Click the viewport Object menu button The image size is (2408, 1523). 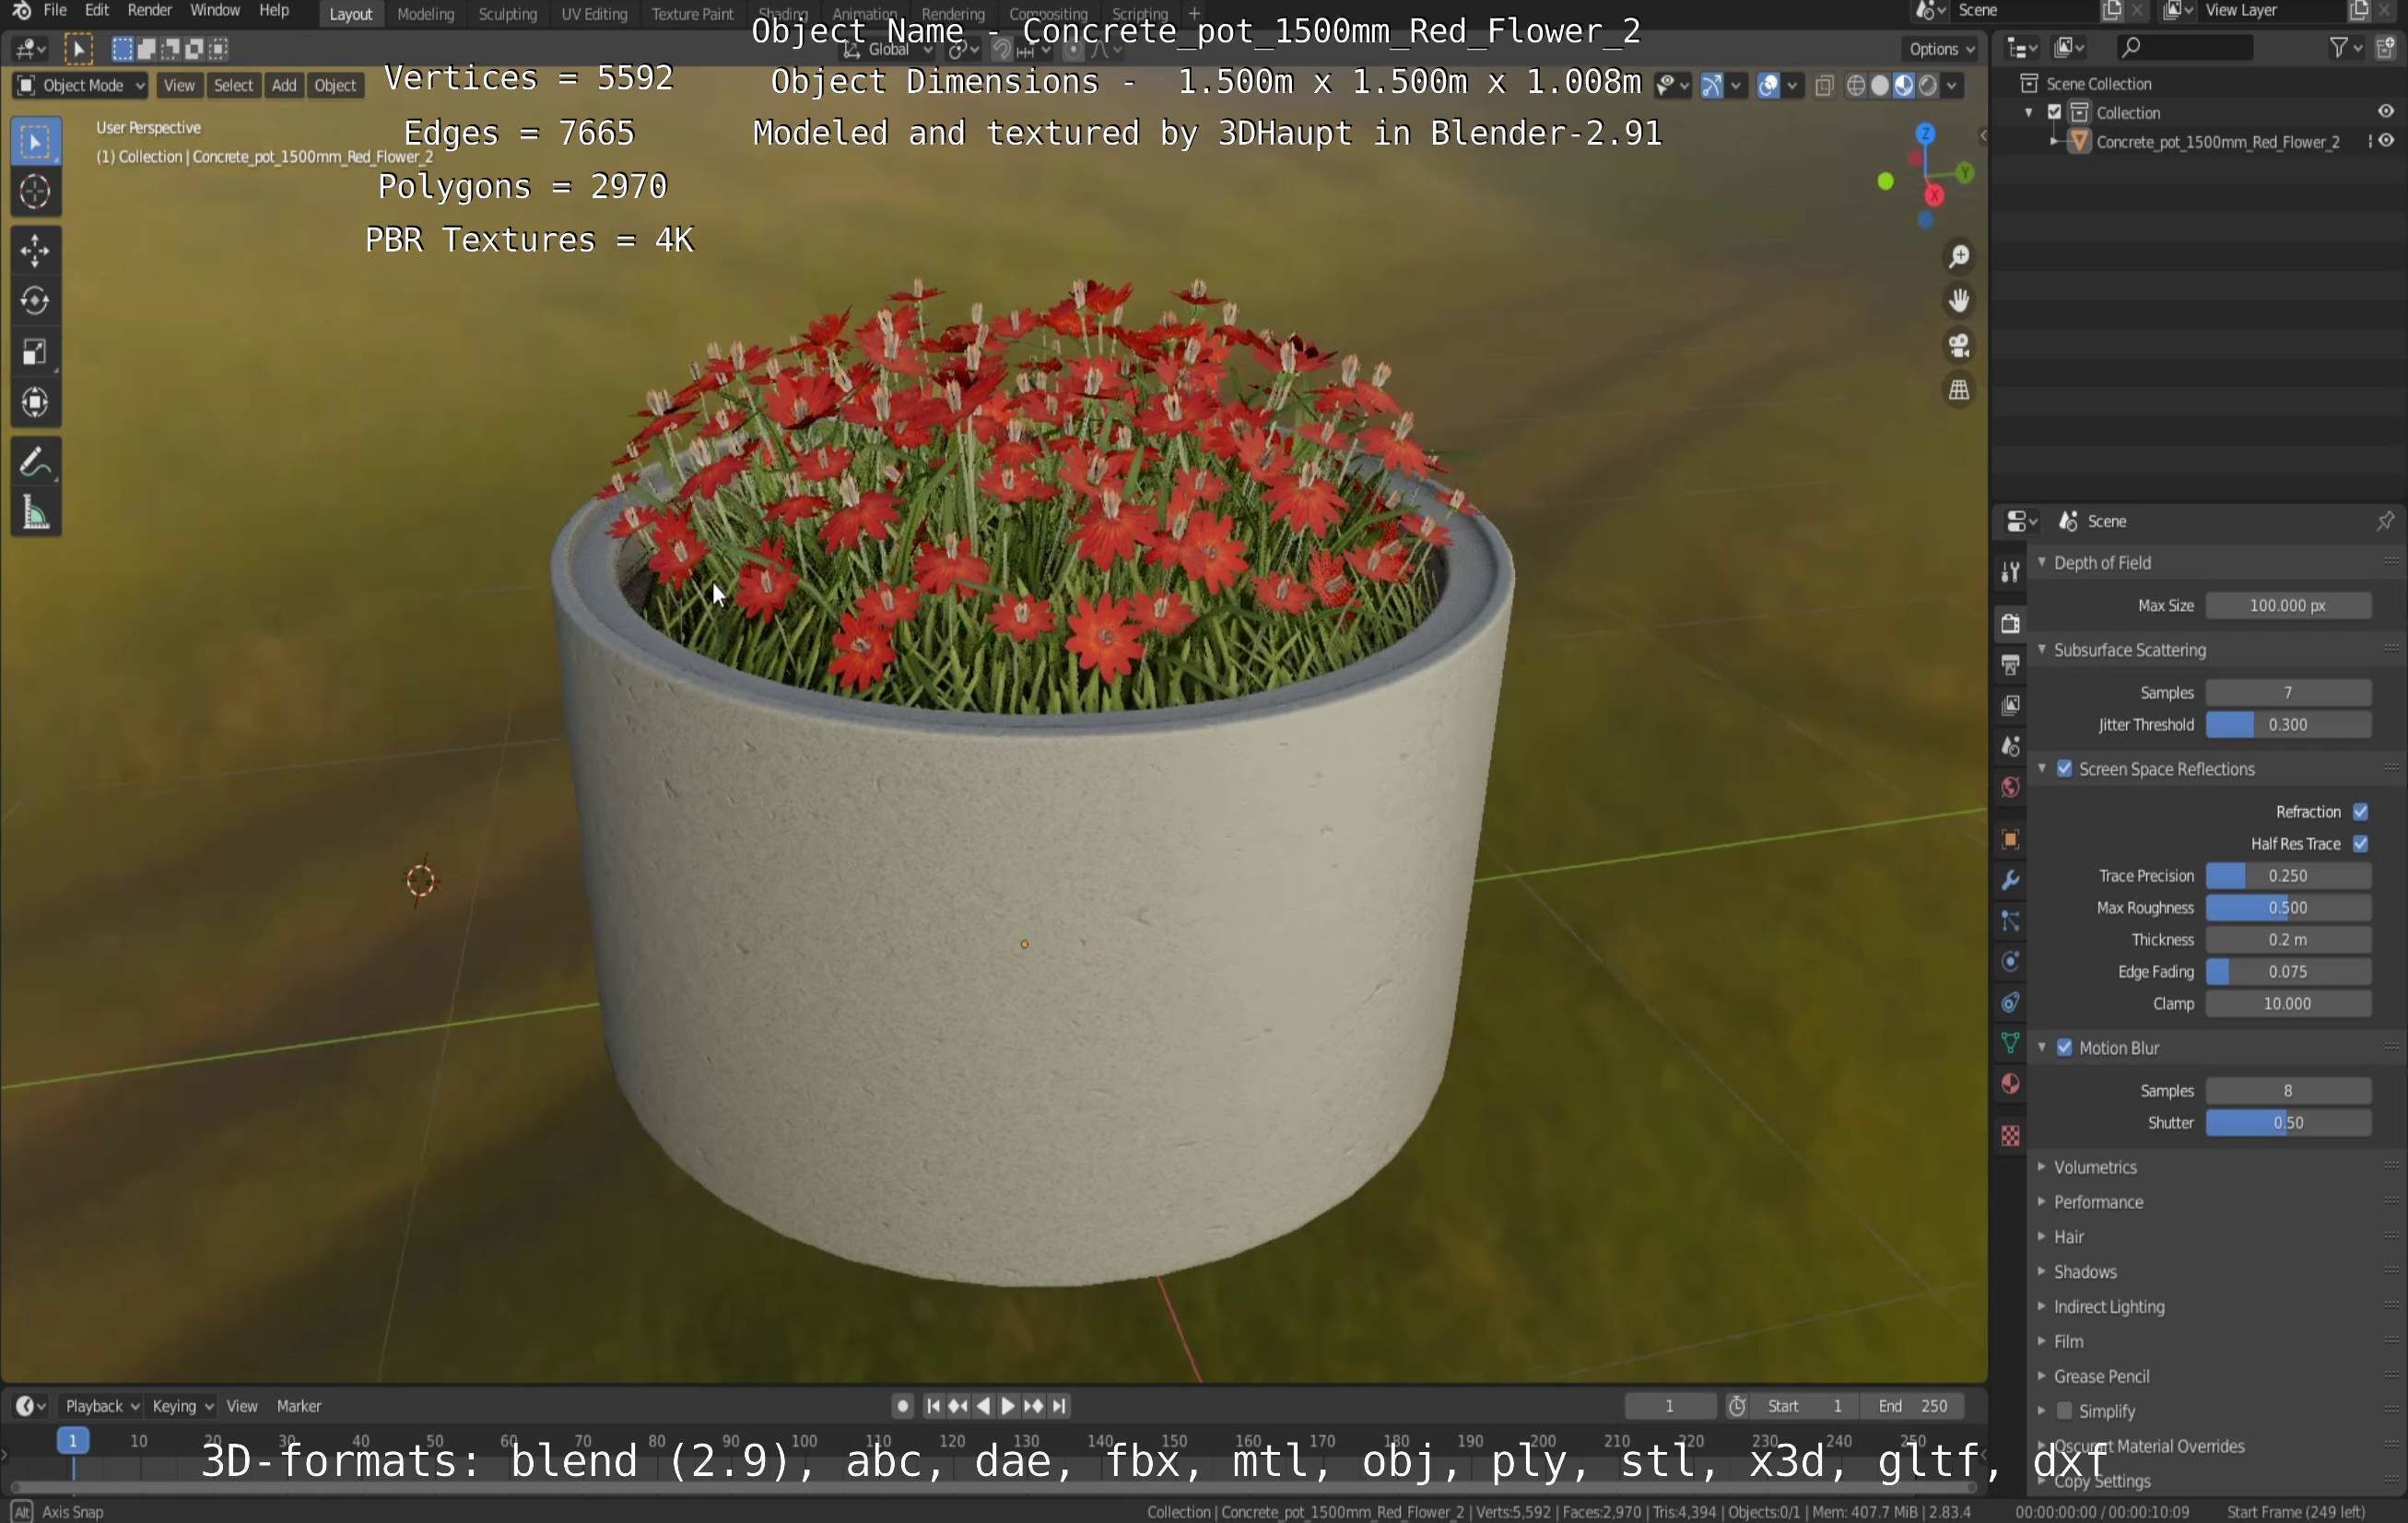[x=335, y=85]
